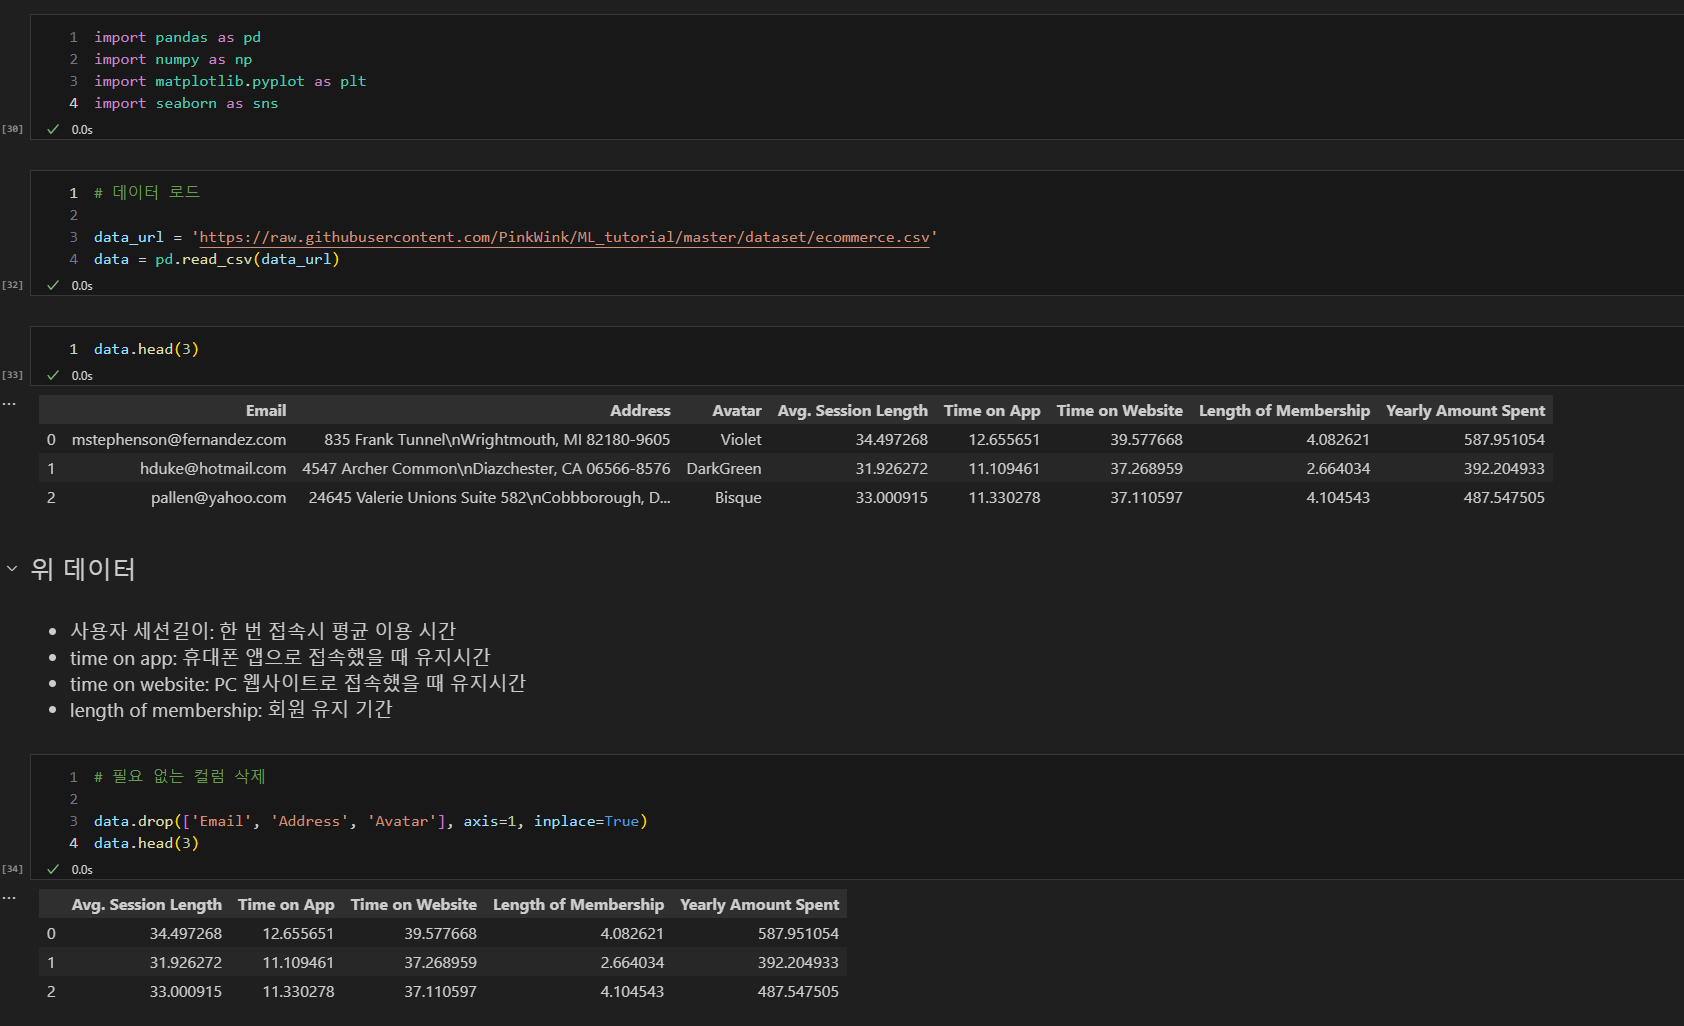Screen dimensions: 1684x1026
Task: Click the Email column header in the first table
Action: click(x=266, y=410)
